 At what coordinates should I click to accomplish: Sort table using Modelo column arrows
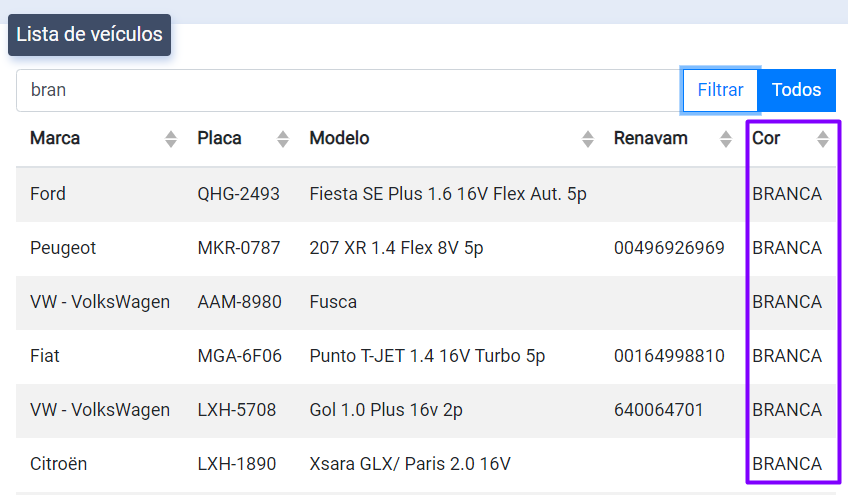(588, 139)
